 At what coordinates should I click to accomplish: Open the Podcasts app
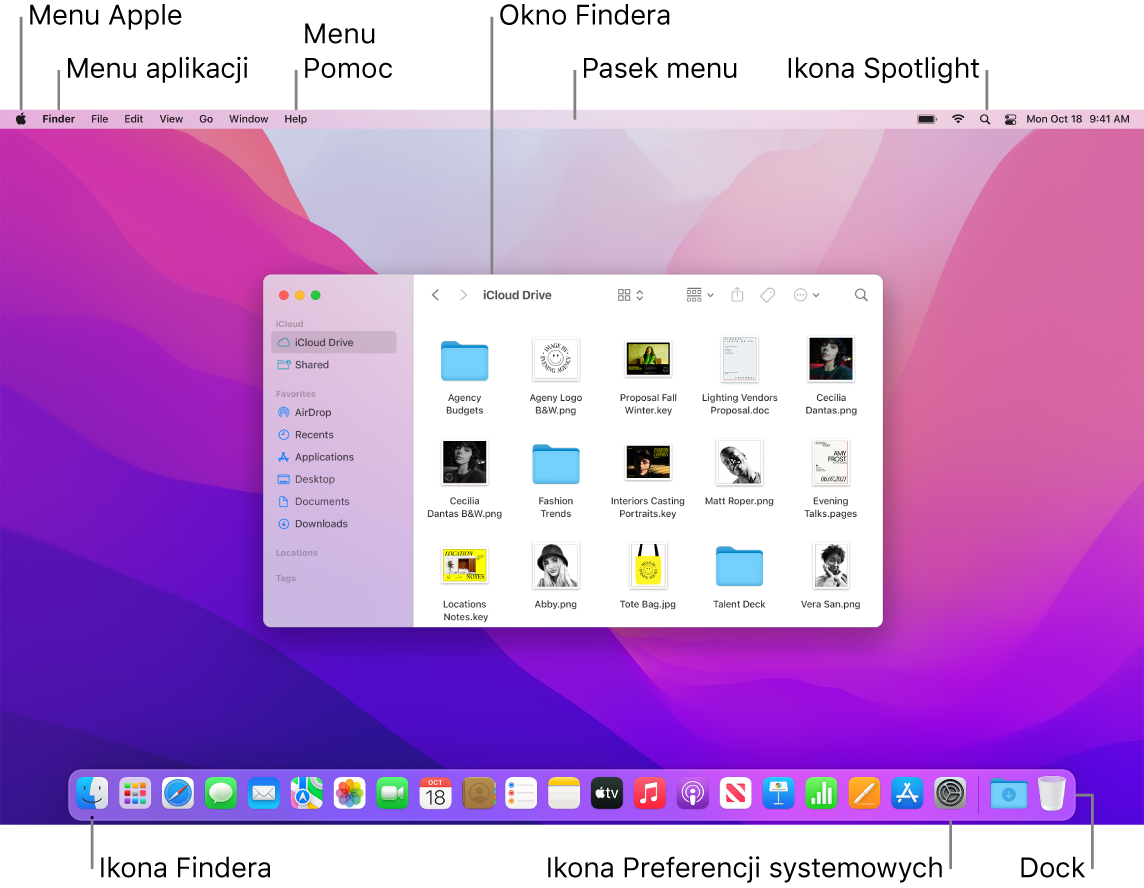[x=692, y=793]
